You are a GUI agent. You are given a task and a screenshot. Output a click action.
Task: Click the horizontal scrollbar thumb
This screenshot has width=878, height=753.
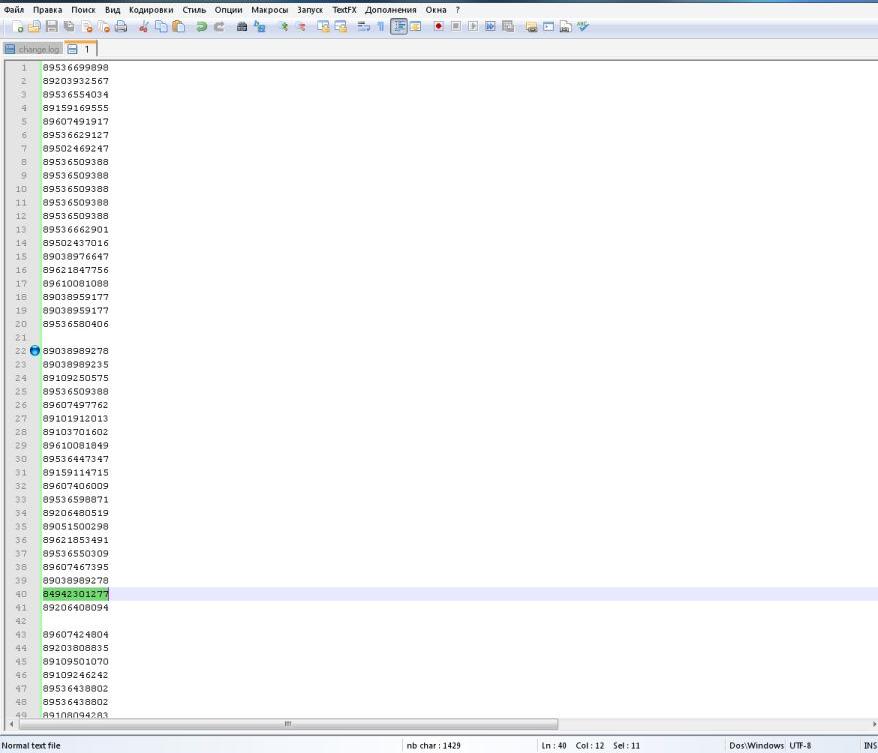point(288,724)
